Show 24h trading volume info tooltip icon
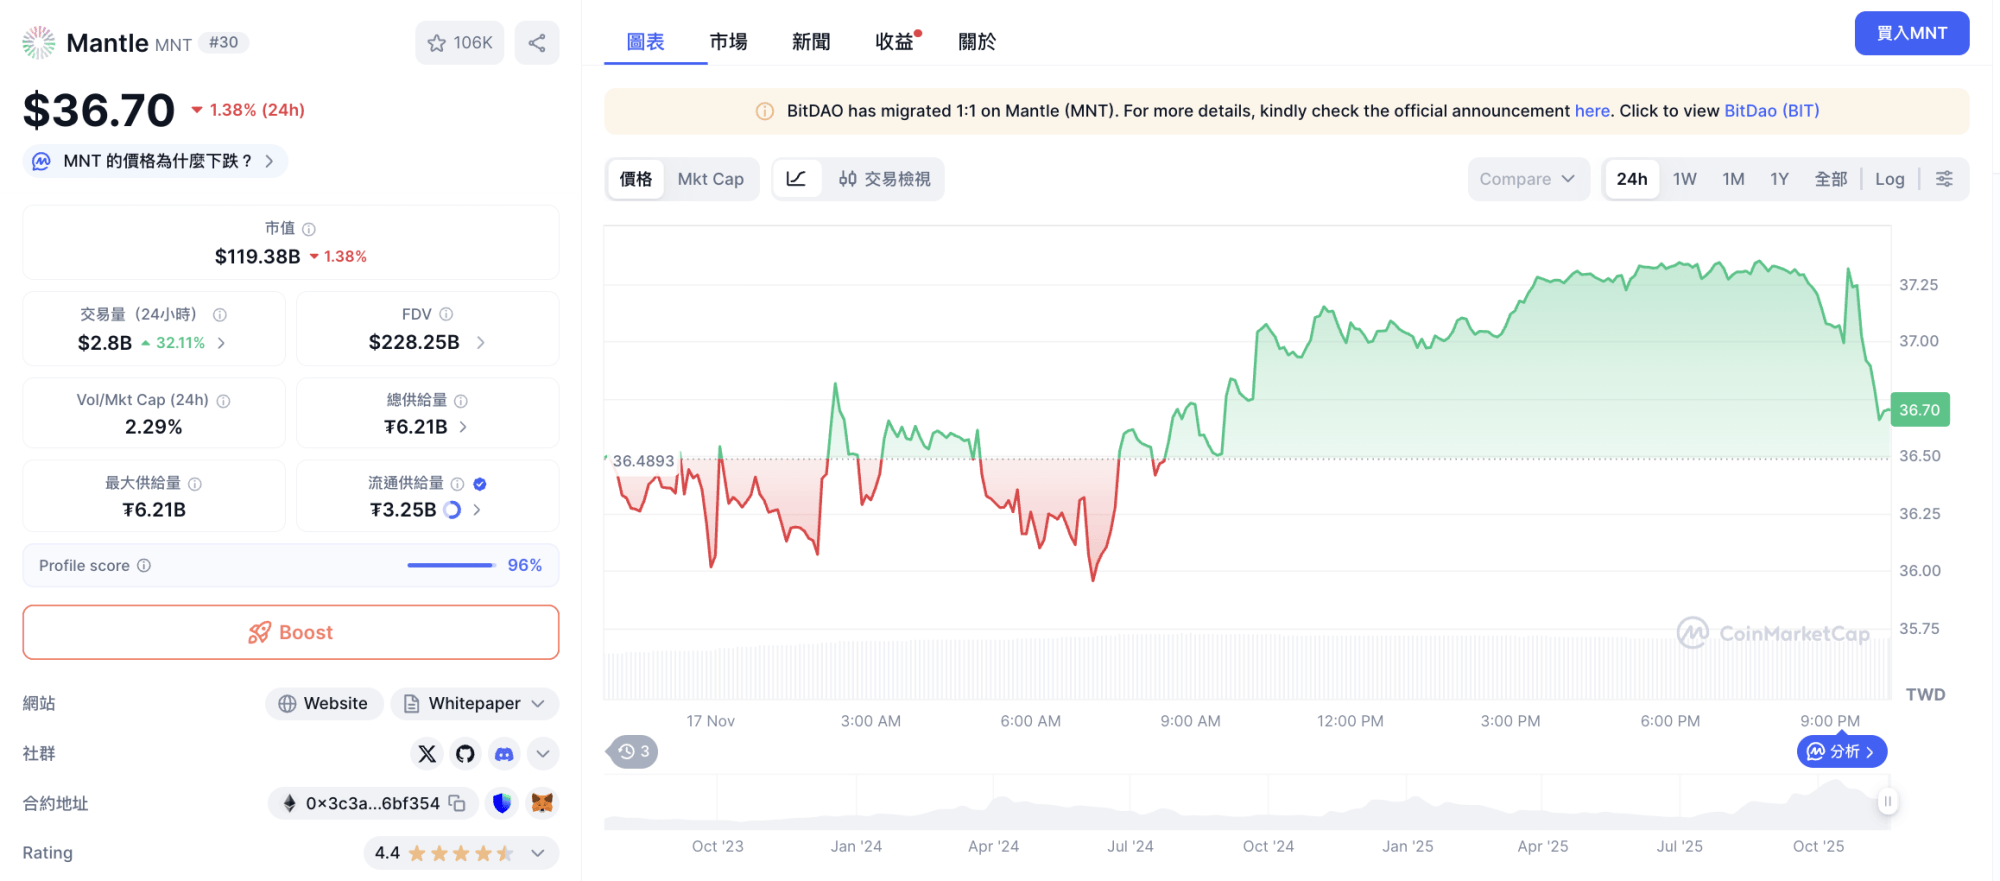The width and height of the screenshot is (2000, 881). 220,315
